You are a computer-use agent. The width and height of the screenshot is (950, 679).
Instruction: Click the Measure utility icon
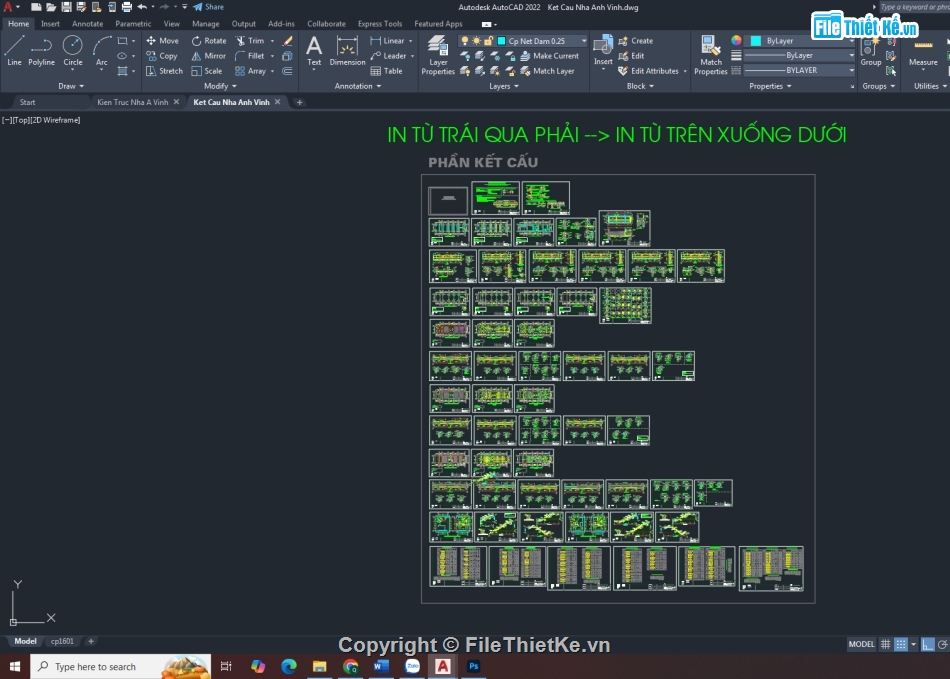click(x=923, y=50)
